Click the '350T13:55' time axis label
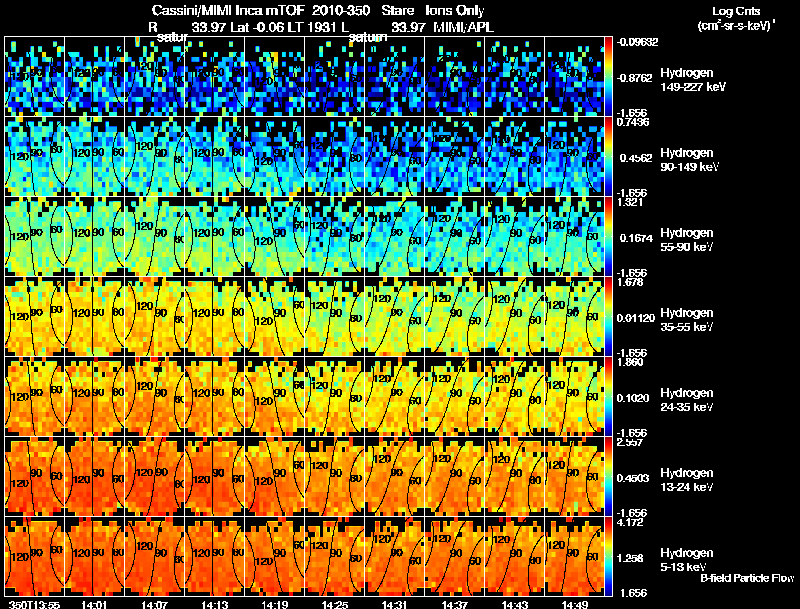This screenshot has height=609, width=800. tap(35, 605)
